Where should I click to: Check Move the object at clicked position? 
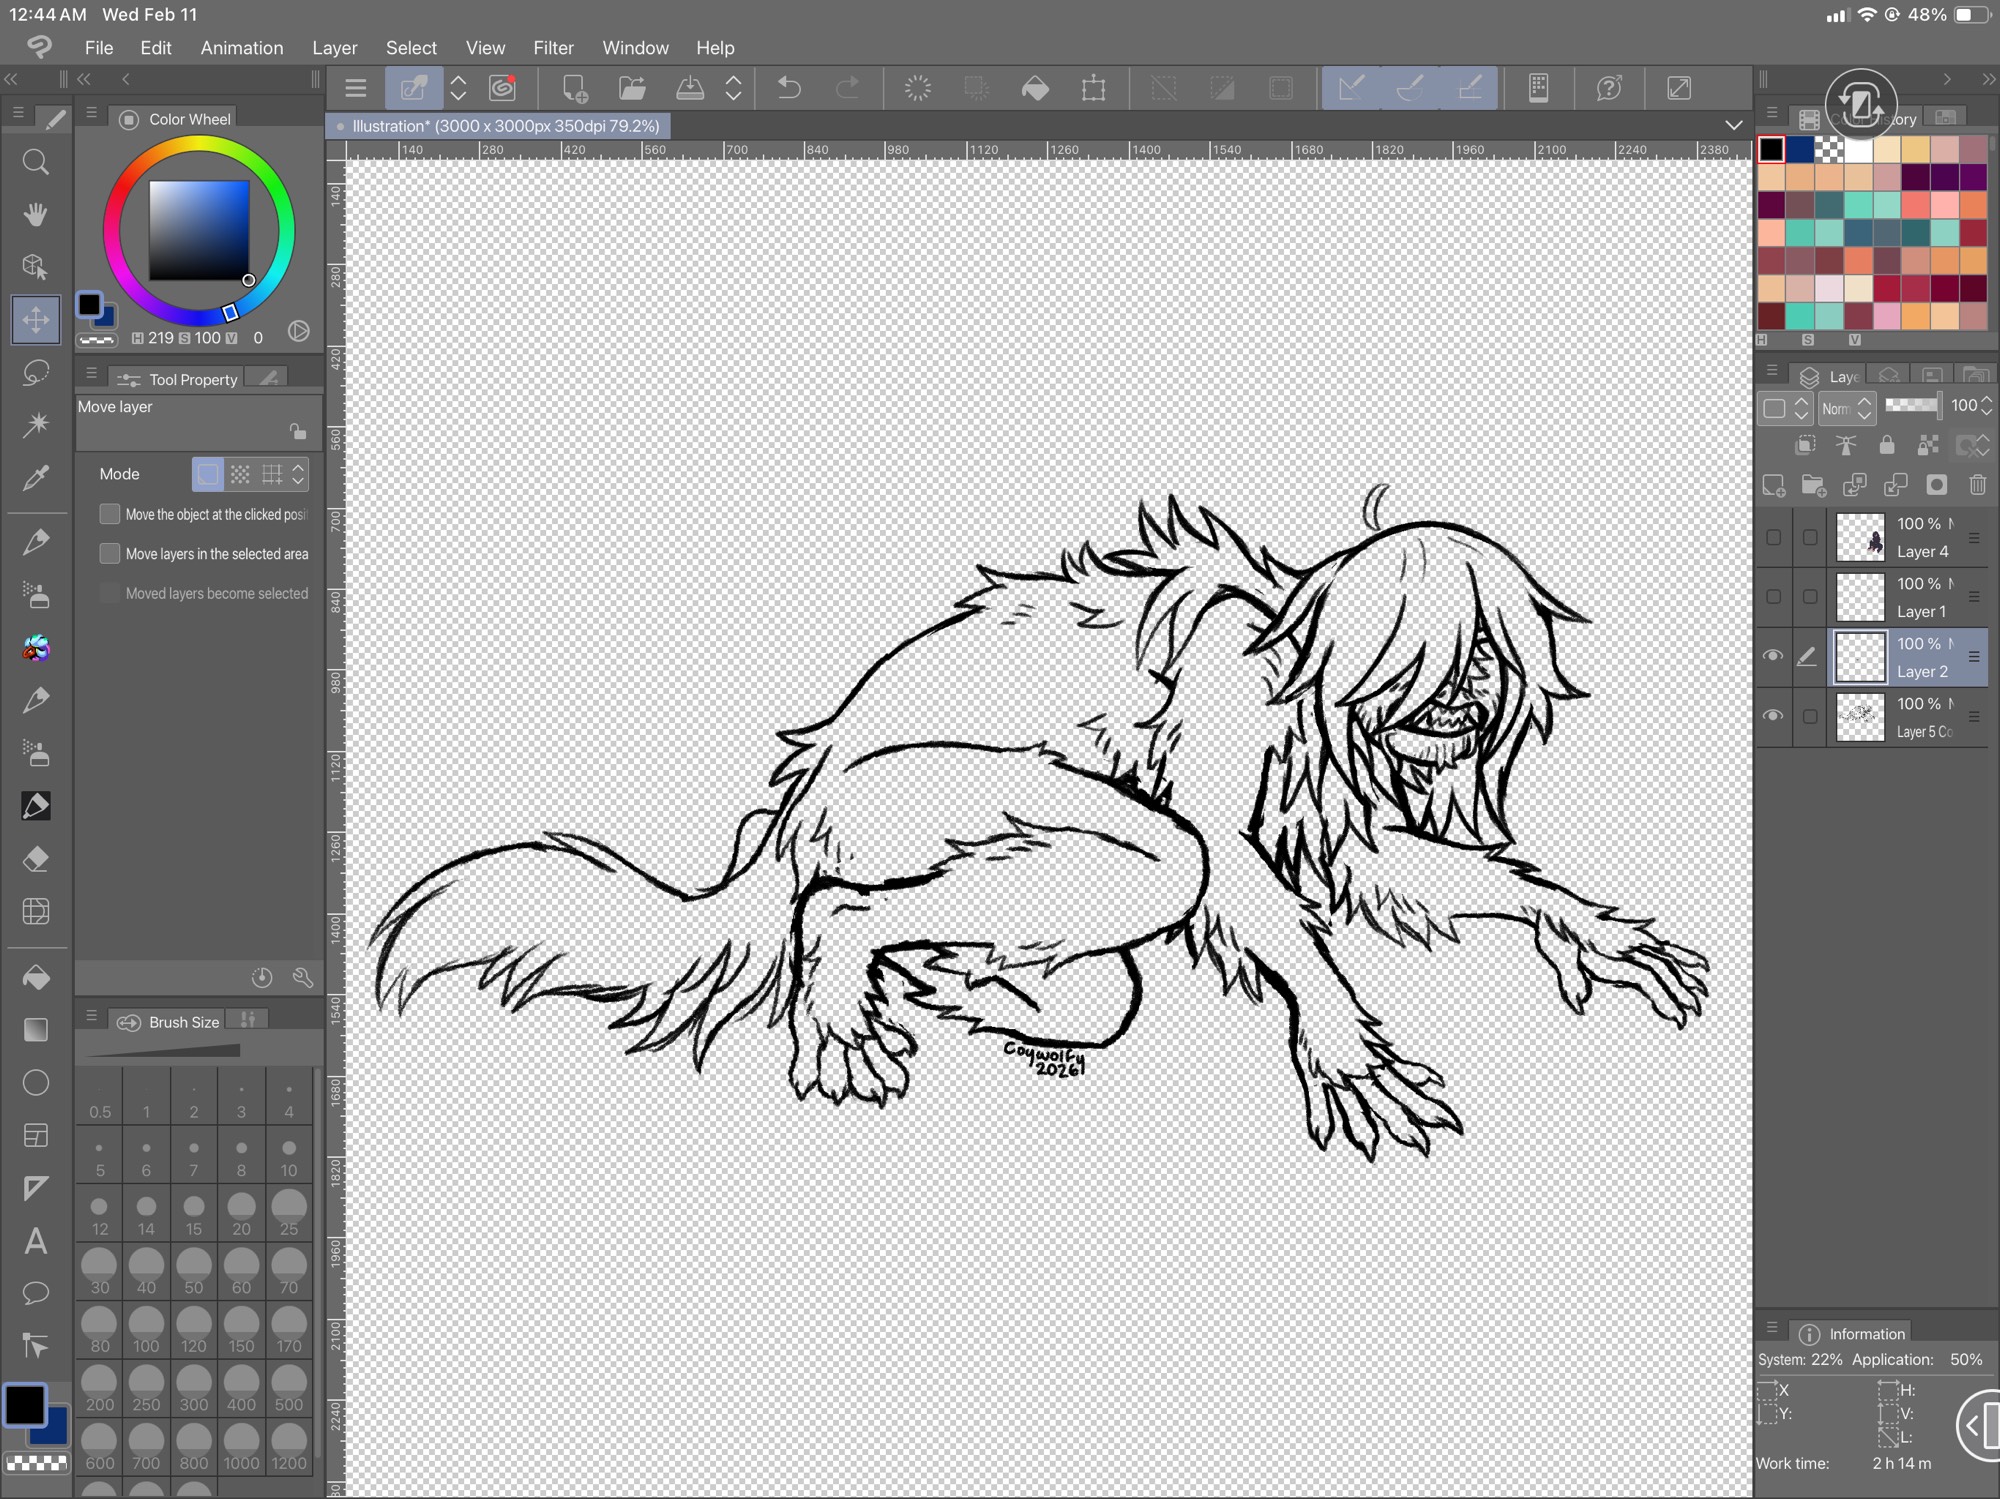pos(110,514)
